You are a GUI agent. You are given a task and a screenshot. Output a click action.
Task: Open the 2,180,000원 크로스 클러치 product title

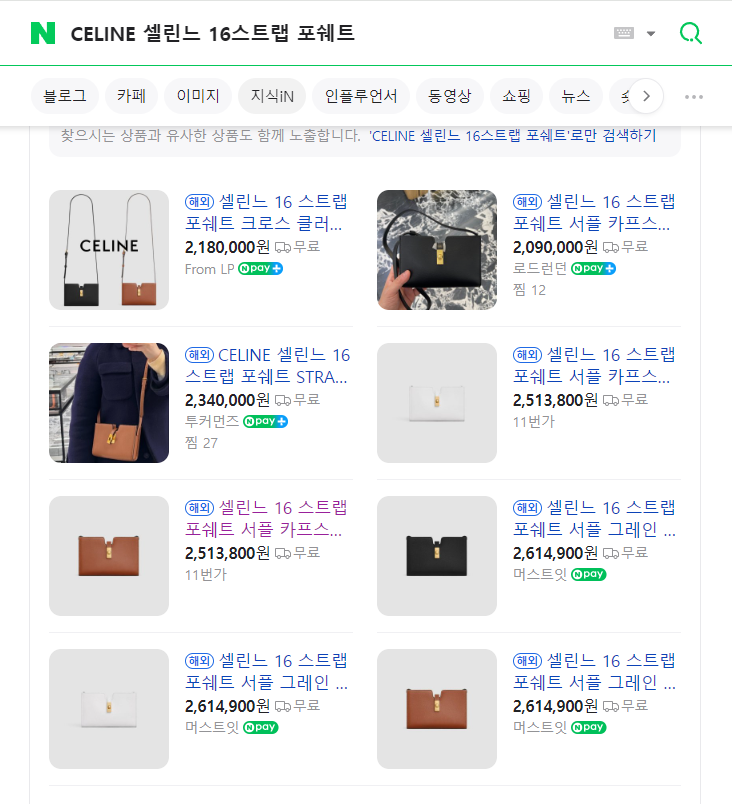[267, 213]
